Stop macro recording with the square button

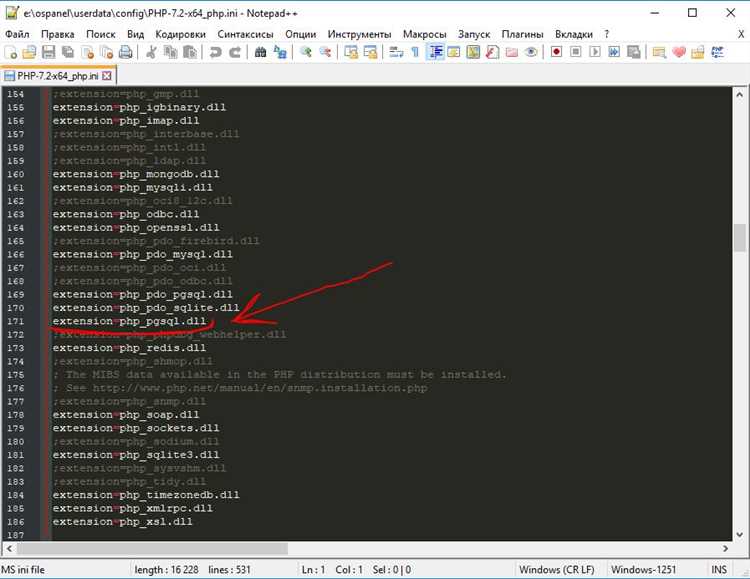(x=575, y=51)
